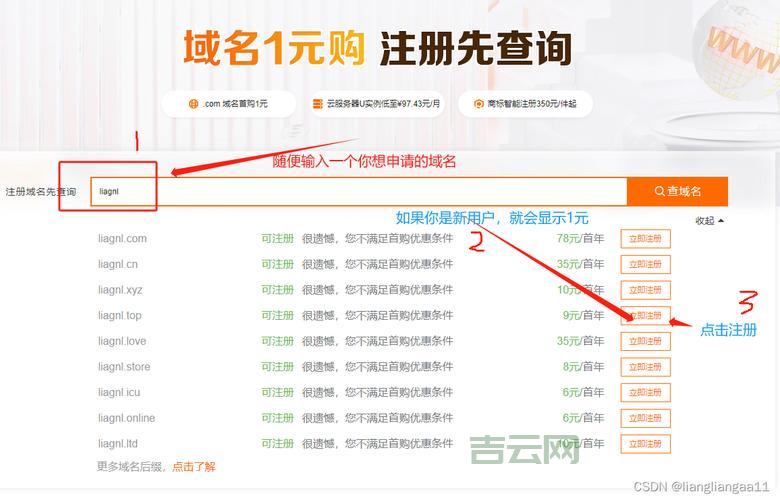Click 立即注册 for liagnl.top

pyautogui.click(x=645, y=315)
